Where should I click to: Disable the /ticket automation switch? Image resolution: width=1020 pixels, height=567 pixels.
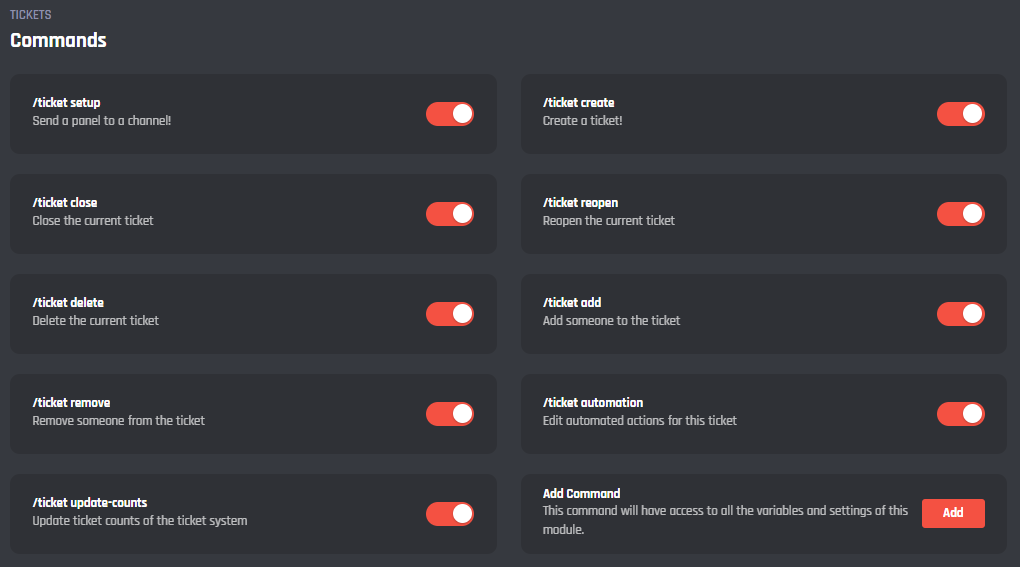tap(960, 414)
